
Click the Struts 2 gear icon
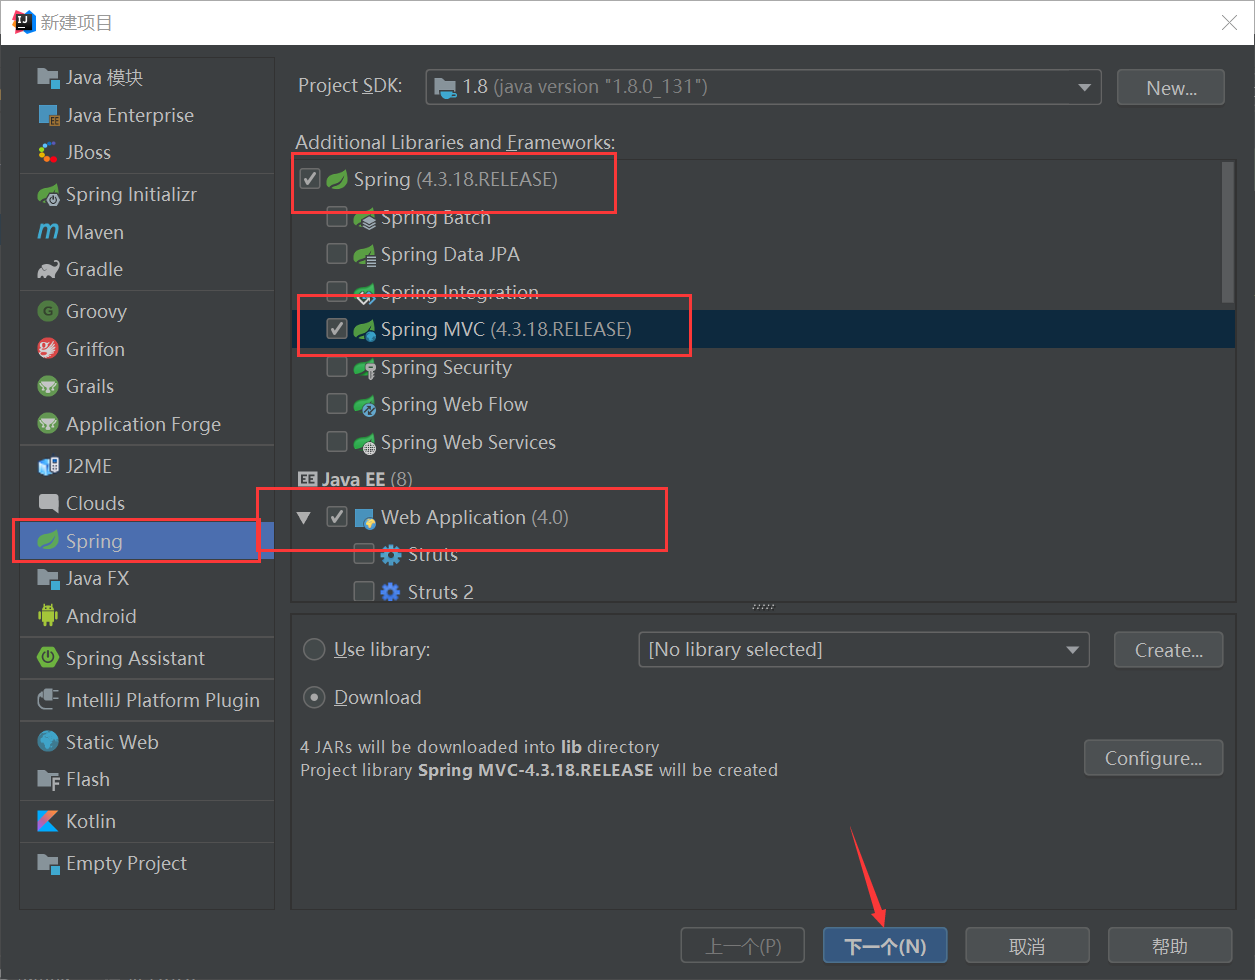point(391,592)
